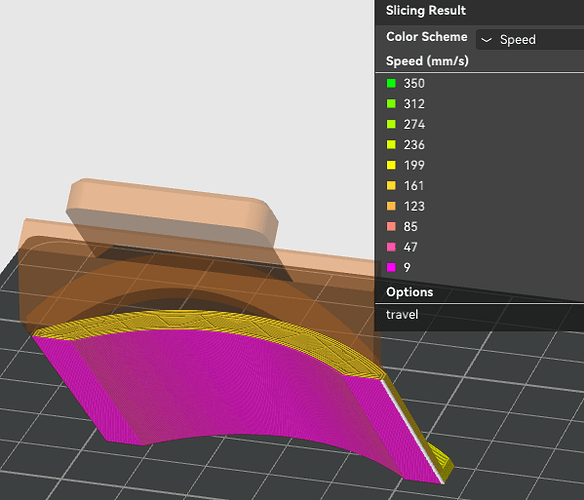
Task: Select the 47 speed pink swatch
Action: point(391,247)
